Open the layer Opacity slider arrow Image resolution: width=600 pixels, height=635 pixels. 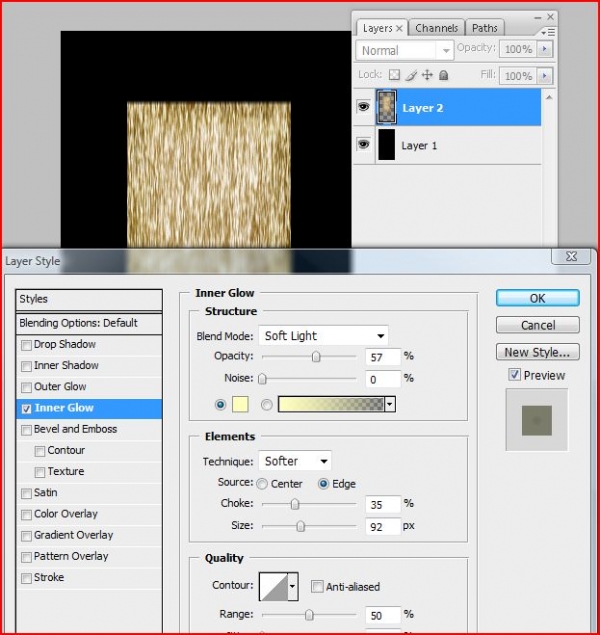coord(545,49)
